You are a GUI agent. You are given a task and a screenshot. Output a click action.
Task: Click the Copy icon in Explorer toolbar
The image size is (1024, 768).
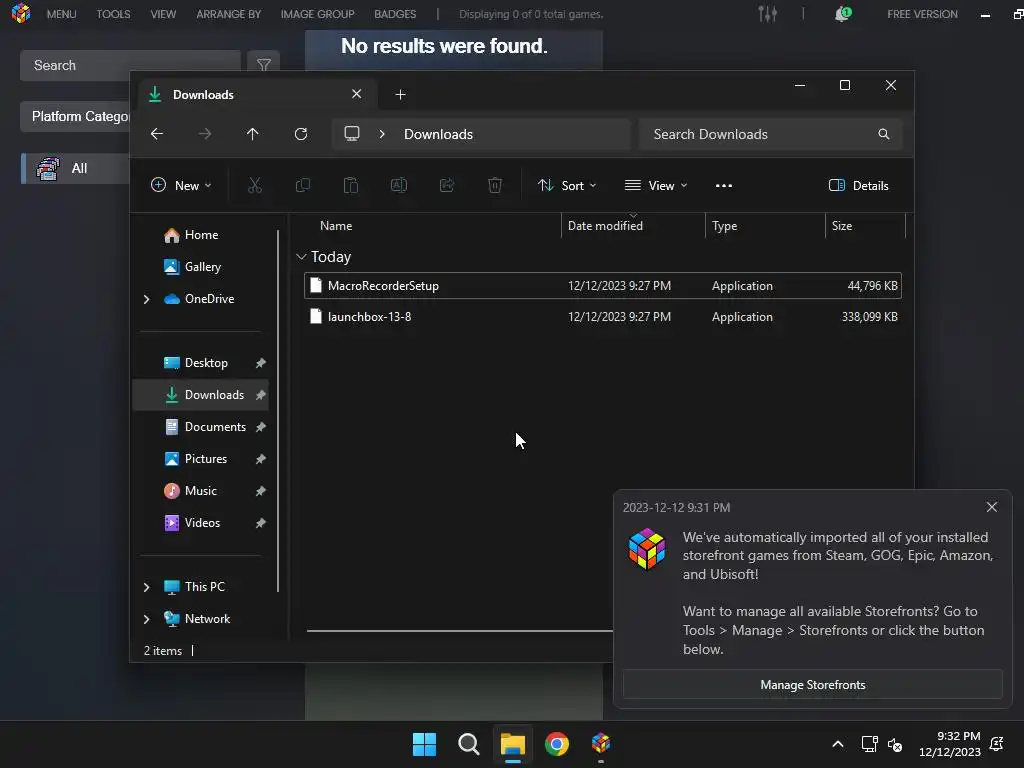coord(302,185)
